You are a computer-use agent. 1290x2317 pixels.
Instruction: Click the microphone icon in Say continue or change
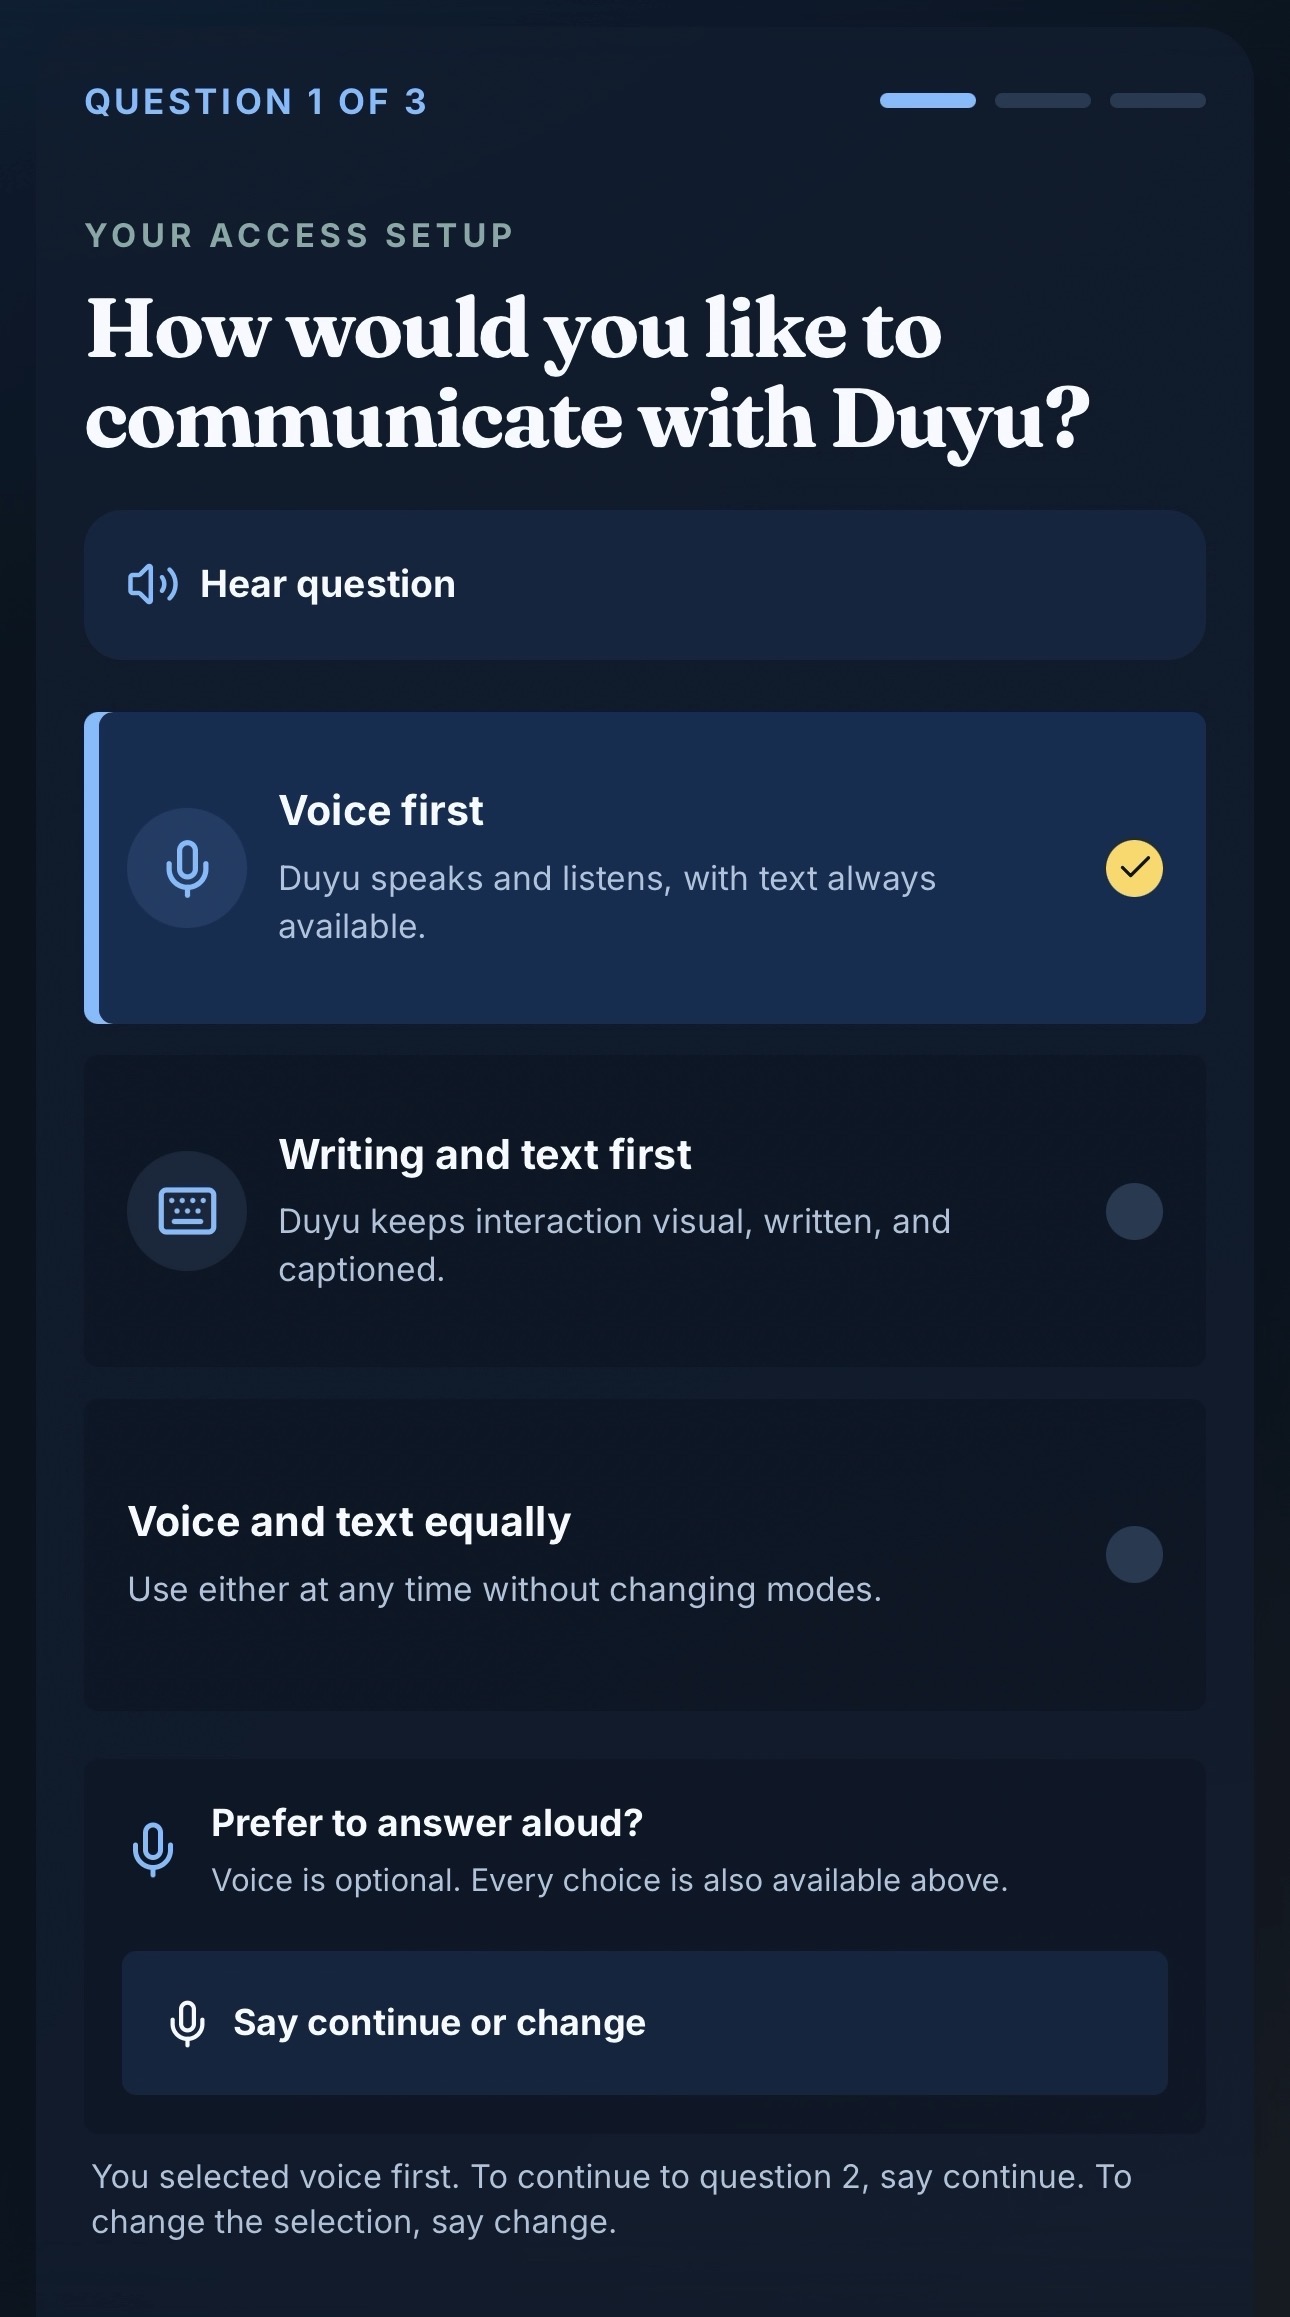187,2024
